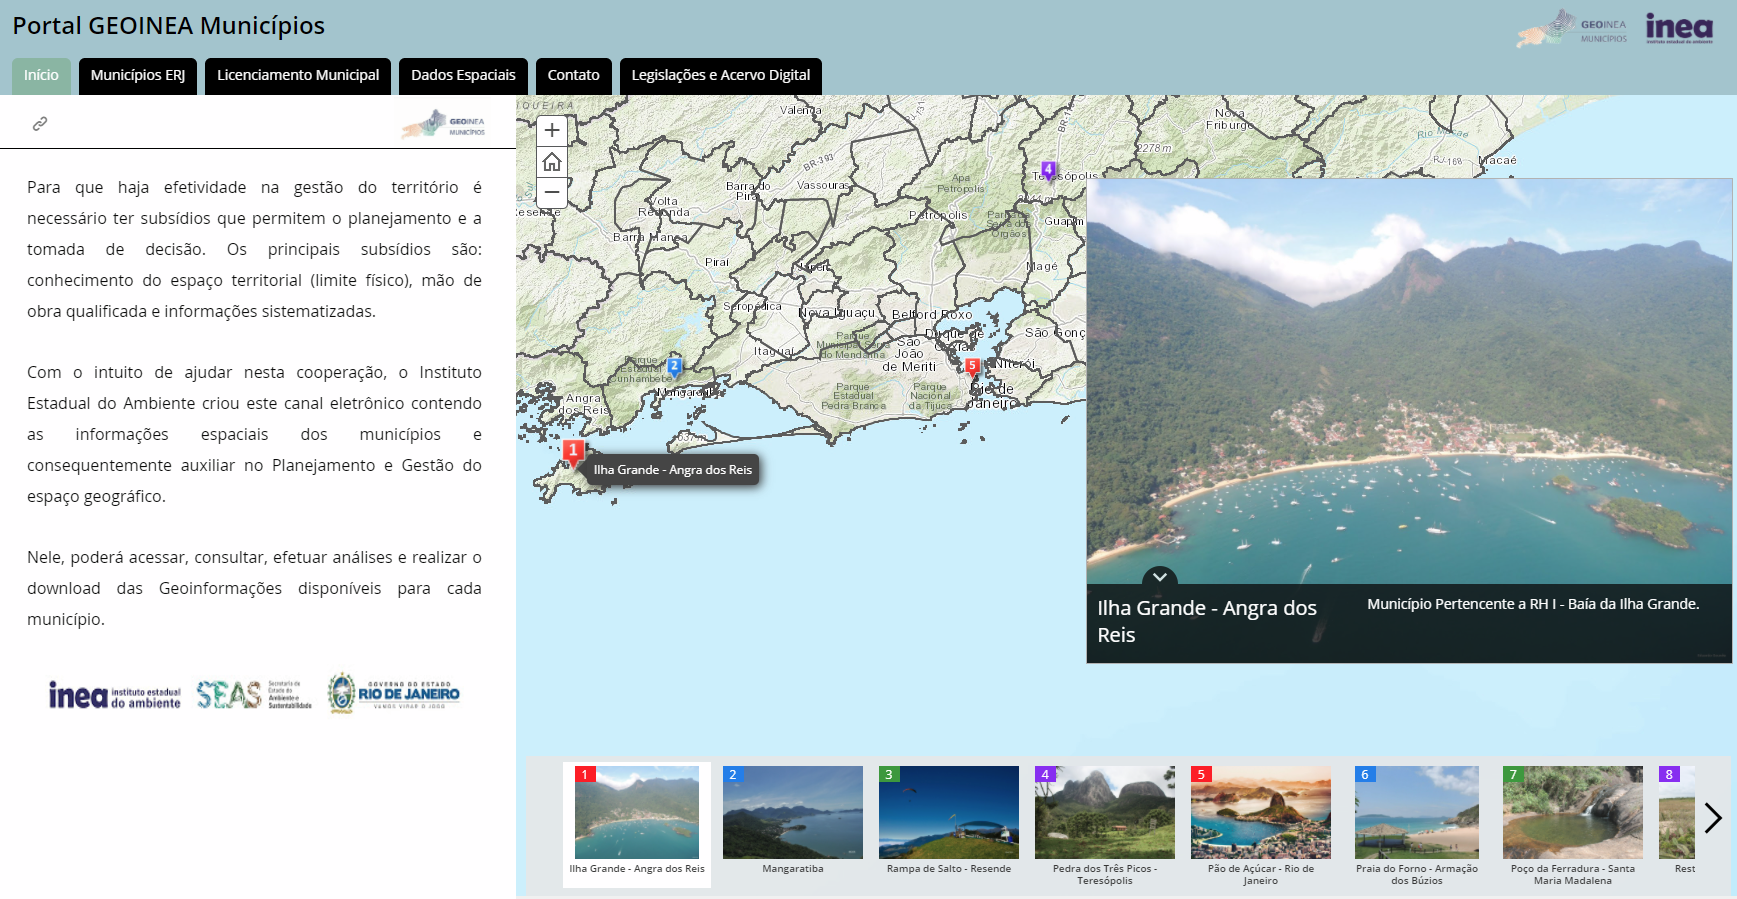This screenshot has width=1737, height=899.
Task: Select blue map marker number 2
Action: pos(675,367)
